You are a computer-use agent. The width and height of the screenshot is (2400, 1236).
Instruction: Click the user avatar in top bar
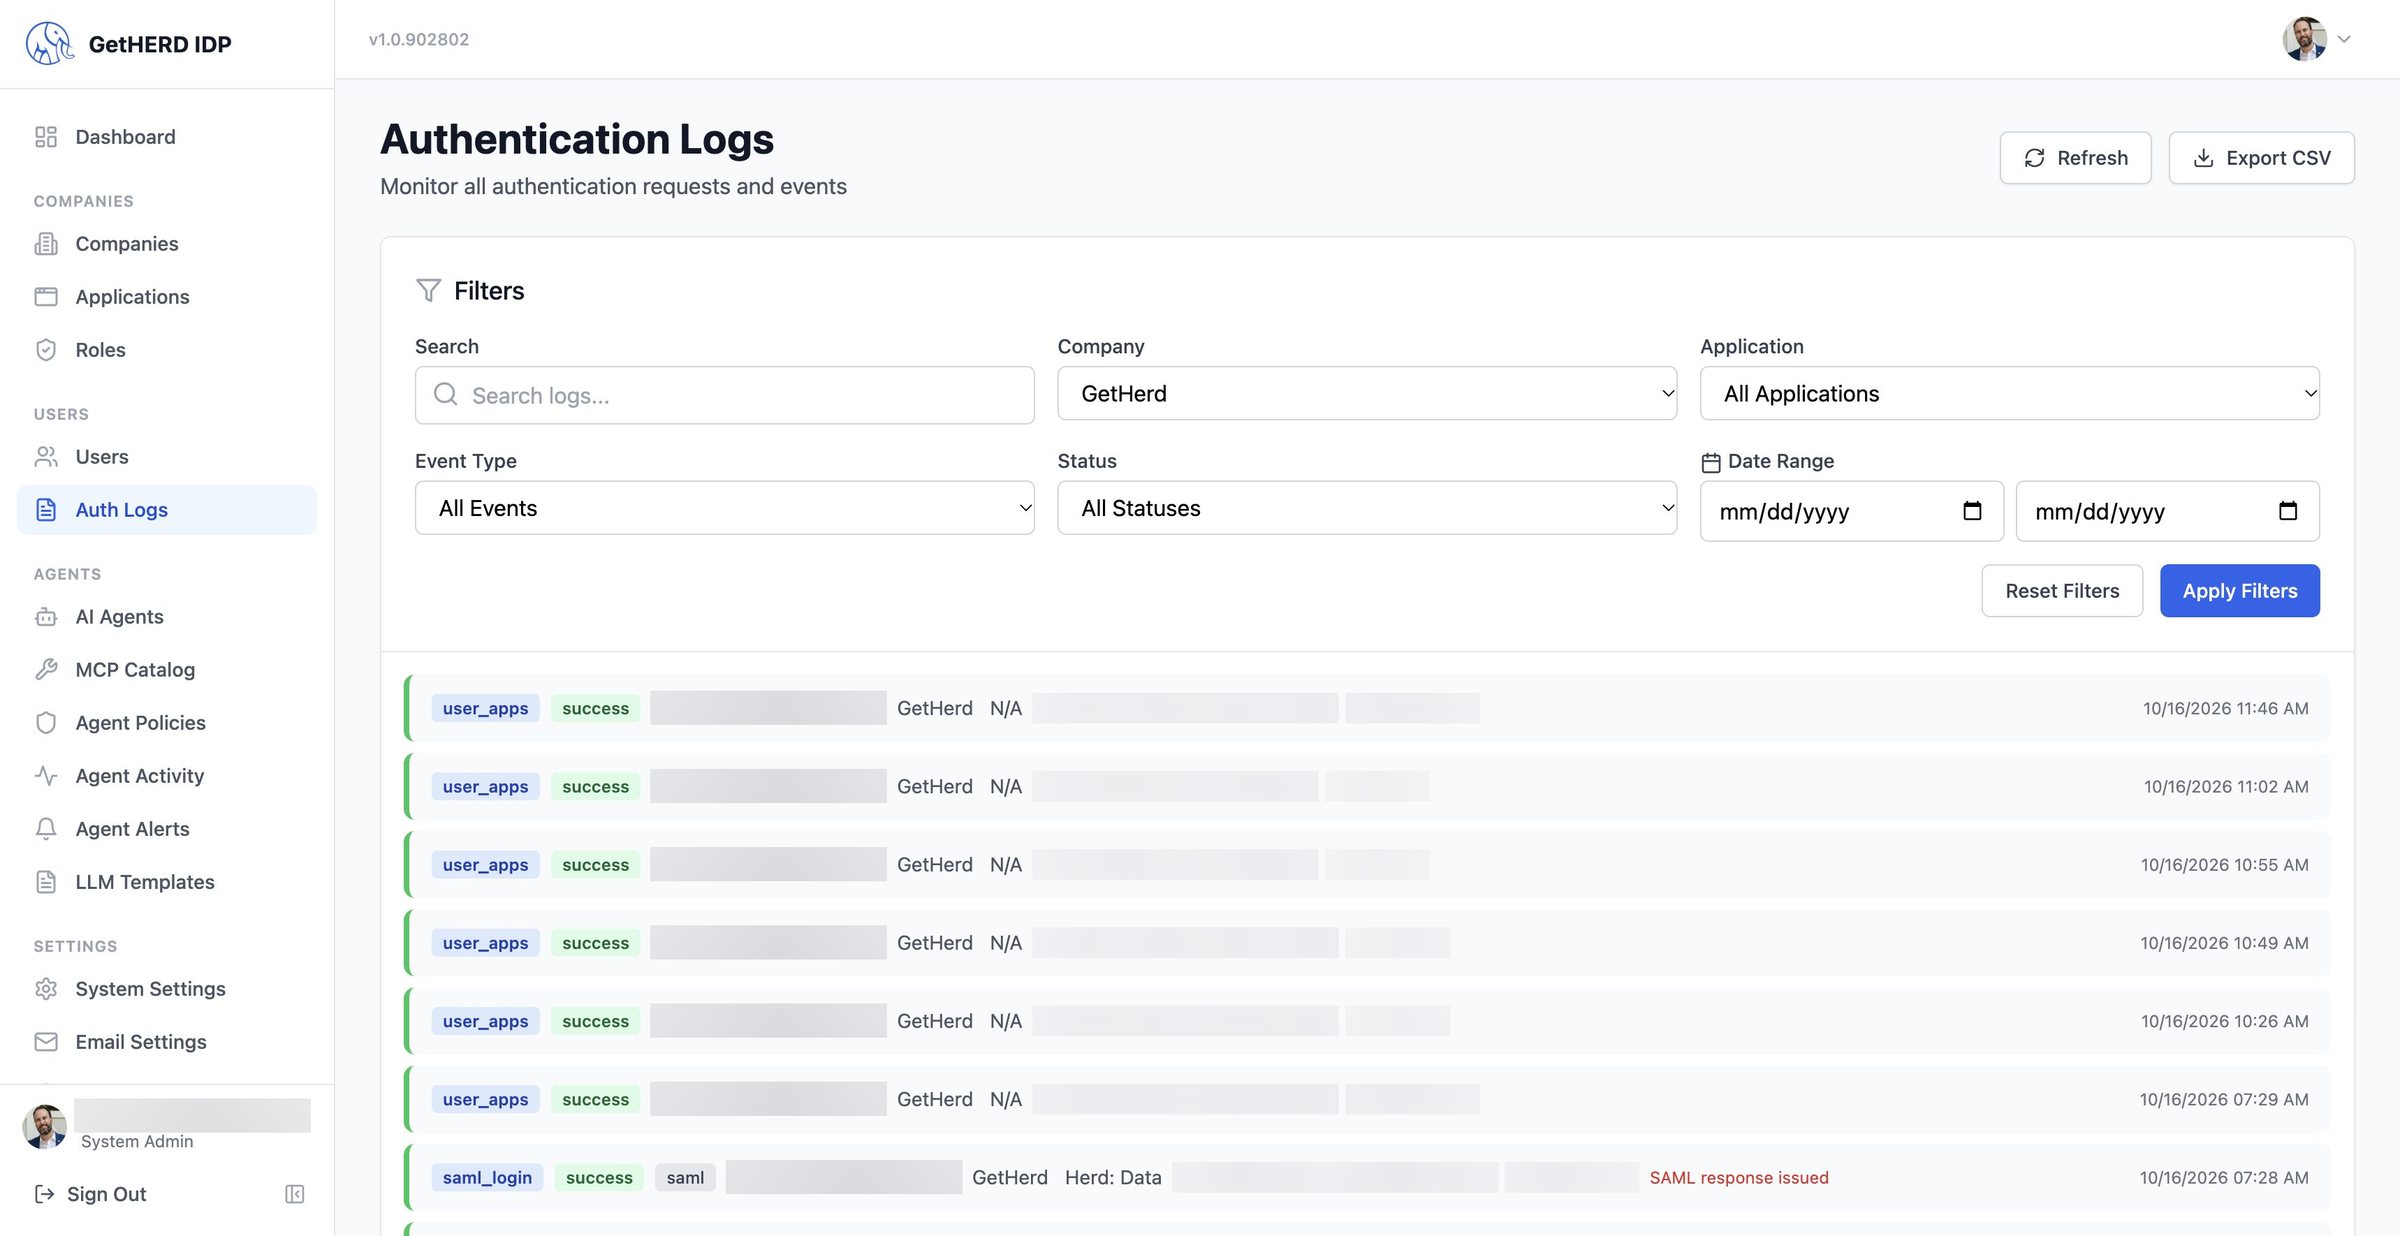tap(2304, 39)
